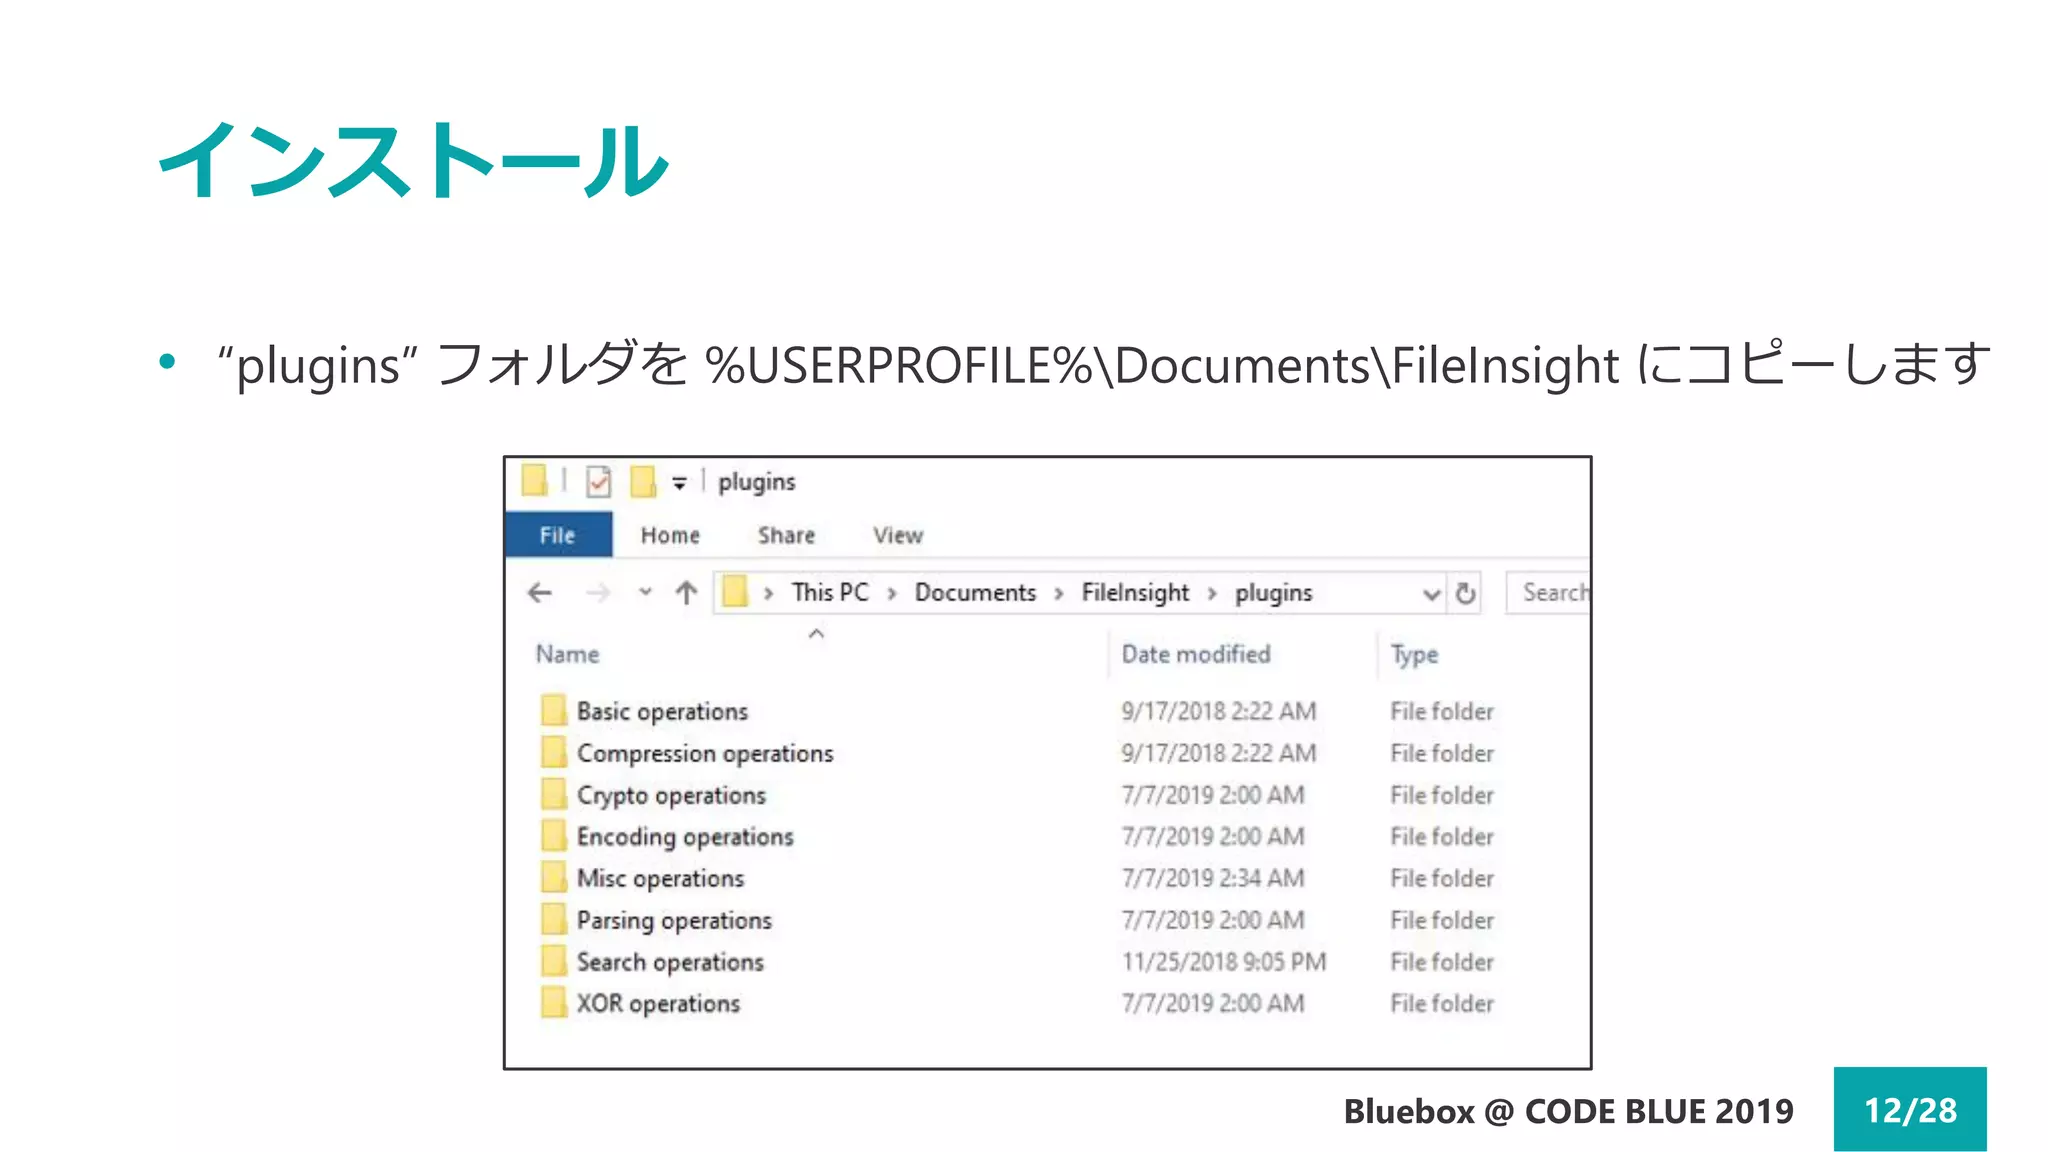Viewport: 2048px width, 1152px height.
Task: Open Customize Quick Access Toolbar dropdown
Action: 679,483
